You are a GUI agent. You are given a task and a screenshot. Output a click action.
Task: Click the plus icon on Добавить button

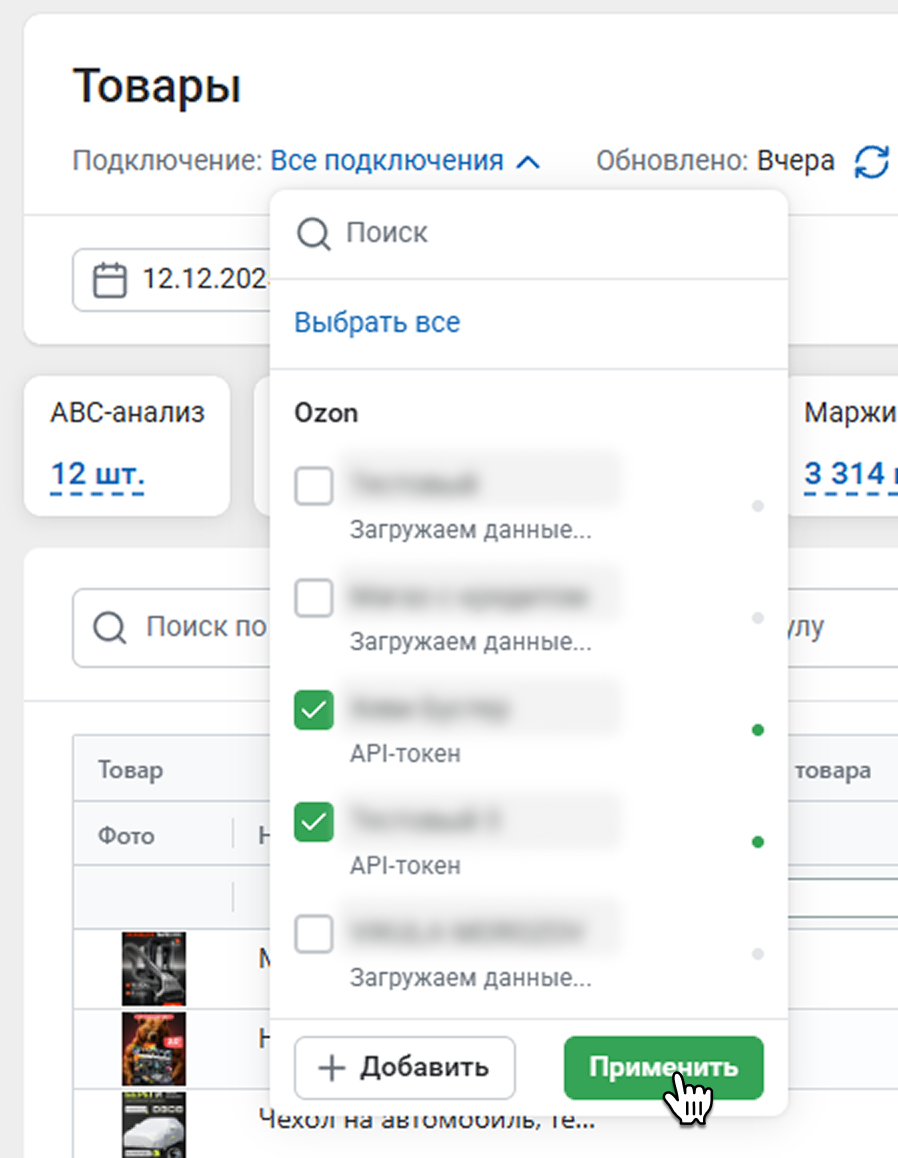(330, 1068)
